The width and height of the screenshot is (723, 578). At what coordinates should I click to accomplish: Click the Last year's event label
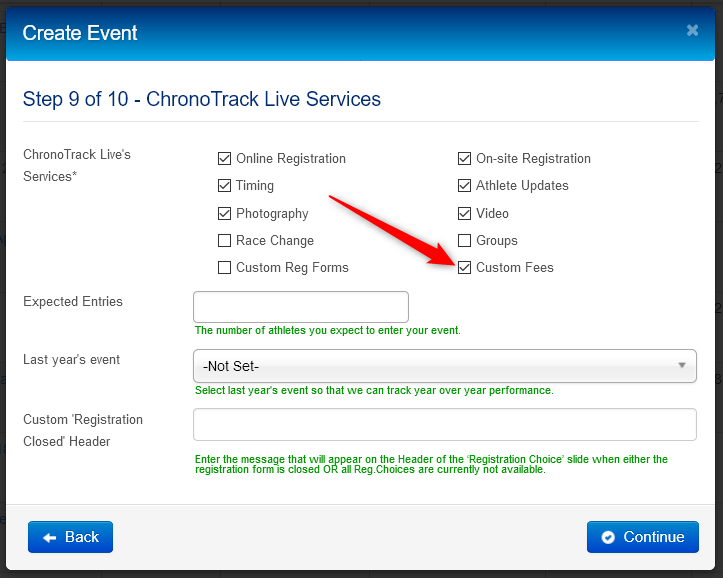[71, 360]
